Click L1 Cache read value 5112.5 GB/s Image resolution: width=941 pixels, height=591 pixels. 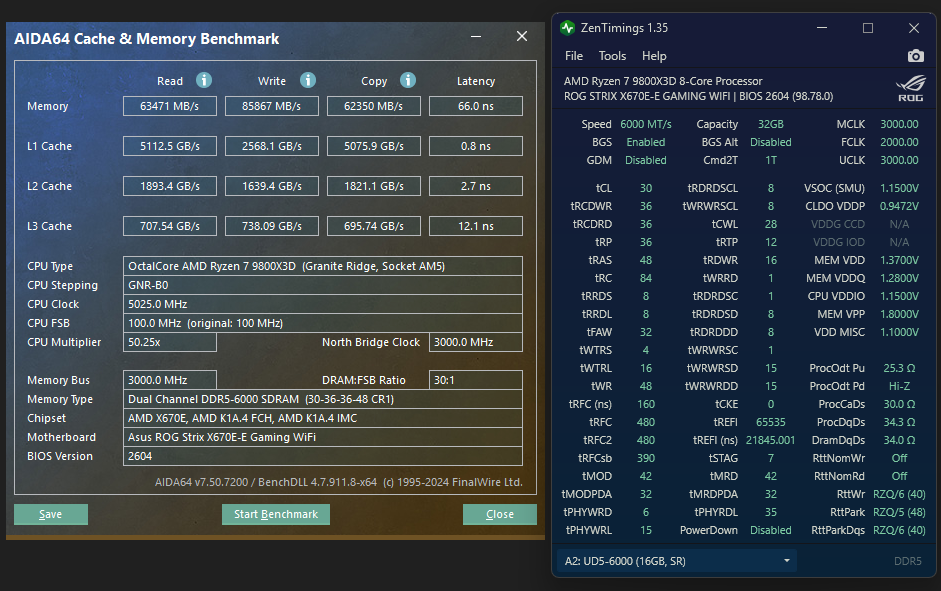click(x=170, y=146)
